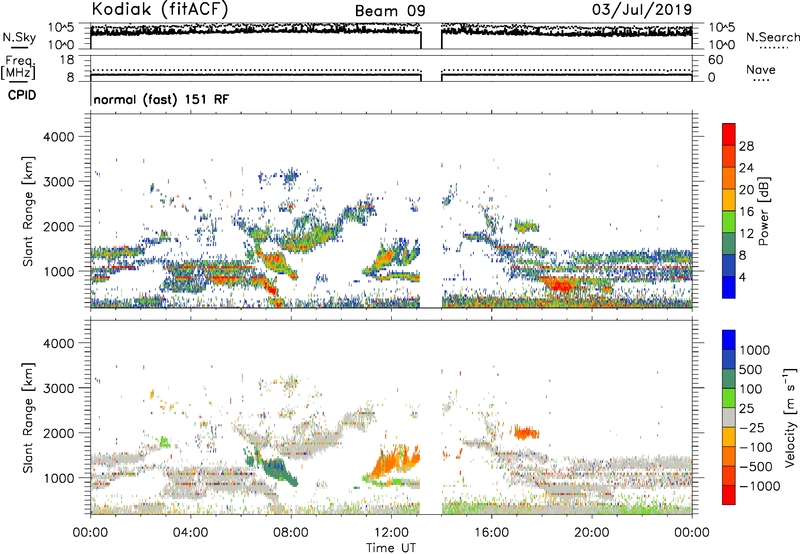The image size is (800, 554).
Task: Click the '-25' label on the Velocity color bar
Action: (751, 428)
